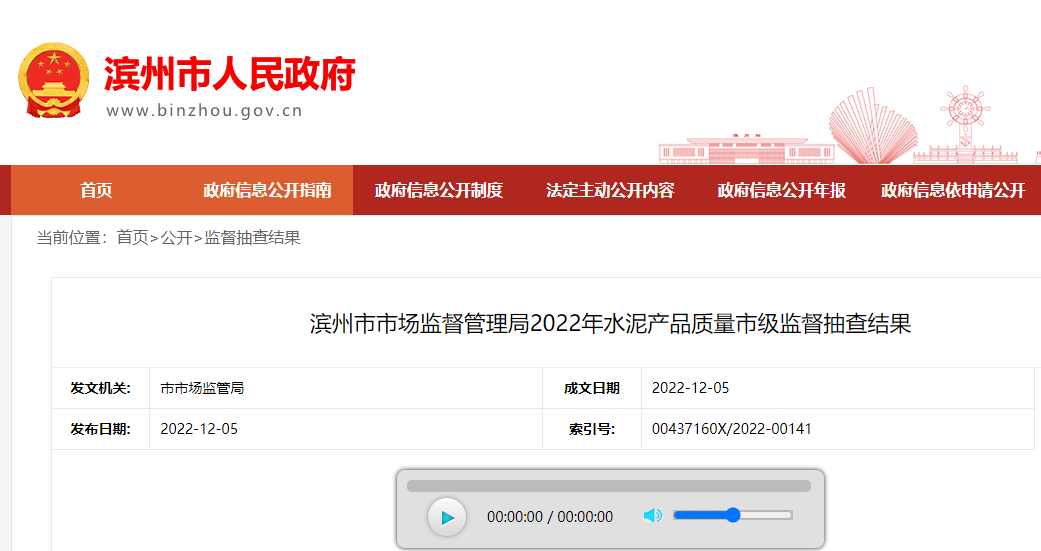Open 政府信息公开指南 menu item
The image size is (1041, 551).
point(267,191)
